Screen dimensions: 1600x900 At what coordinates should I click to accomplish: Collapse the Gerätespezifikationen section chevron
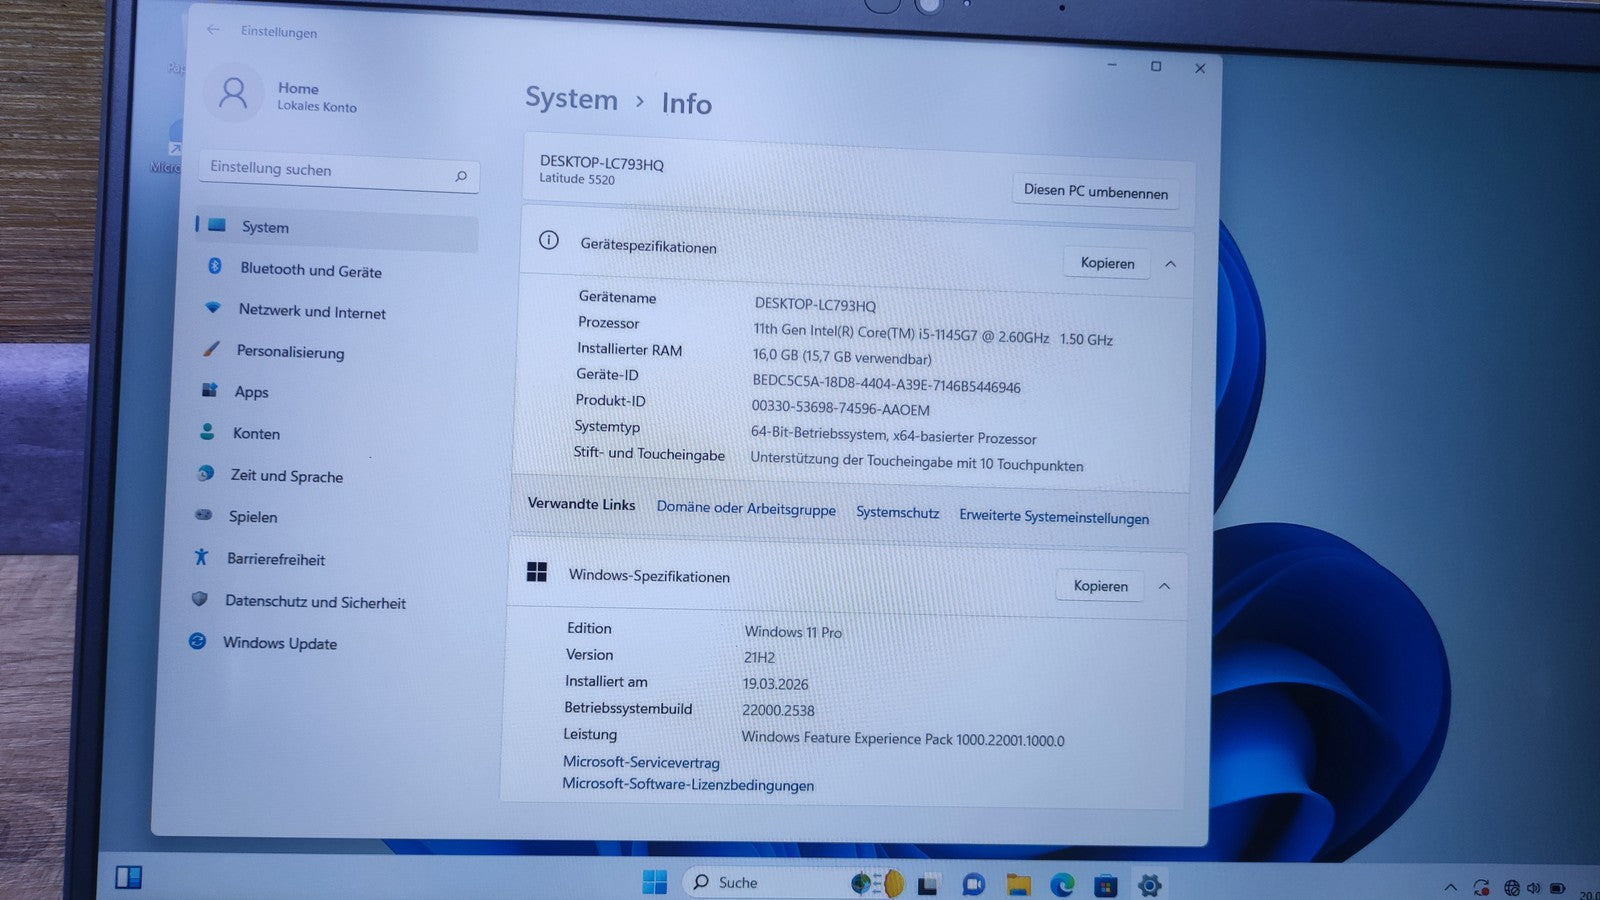tap(1170, 264)
